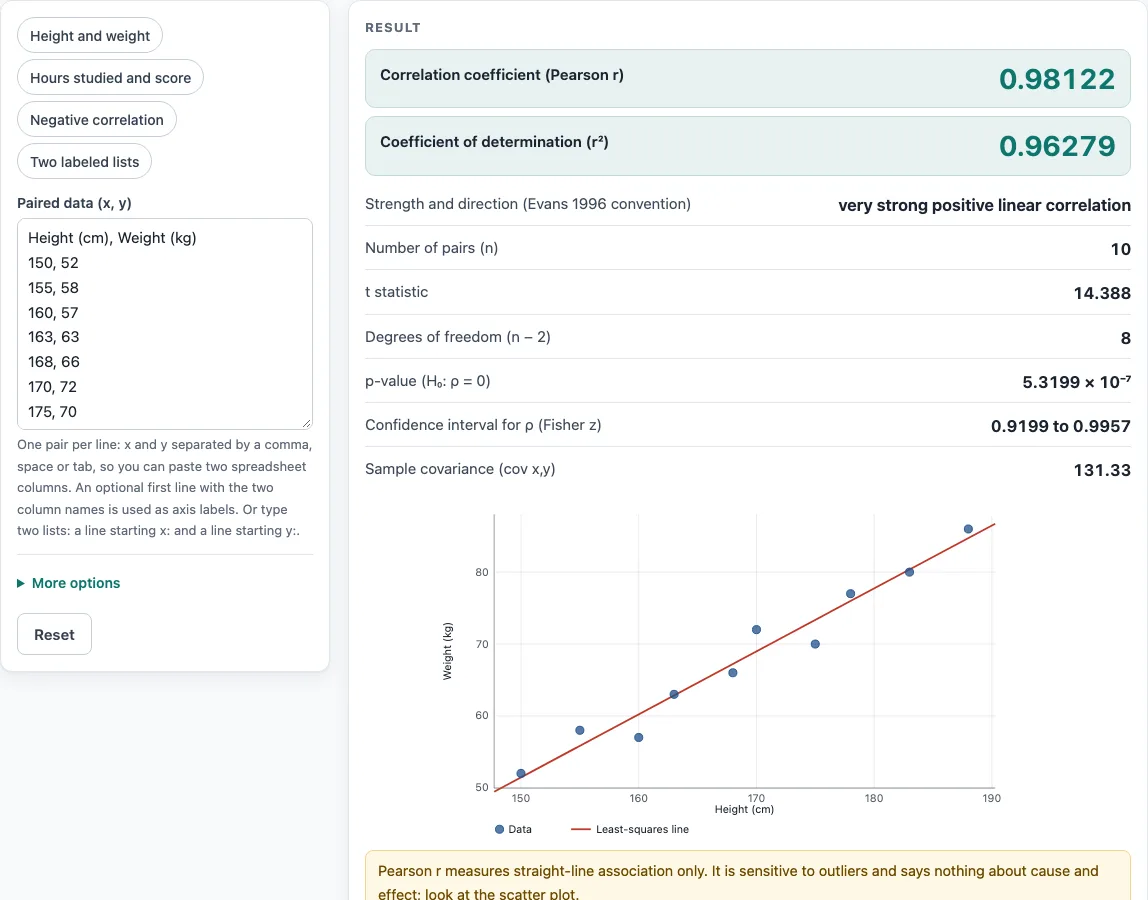This screenshot has width=1148, height=900.
Task: Select the t statistic value 14.388
Action: (x=1102, y=293)
